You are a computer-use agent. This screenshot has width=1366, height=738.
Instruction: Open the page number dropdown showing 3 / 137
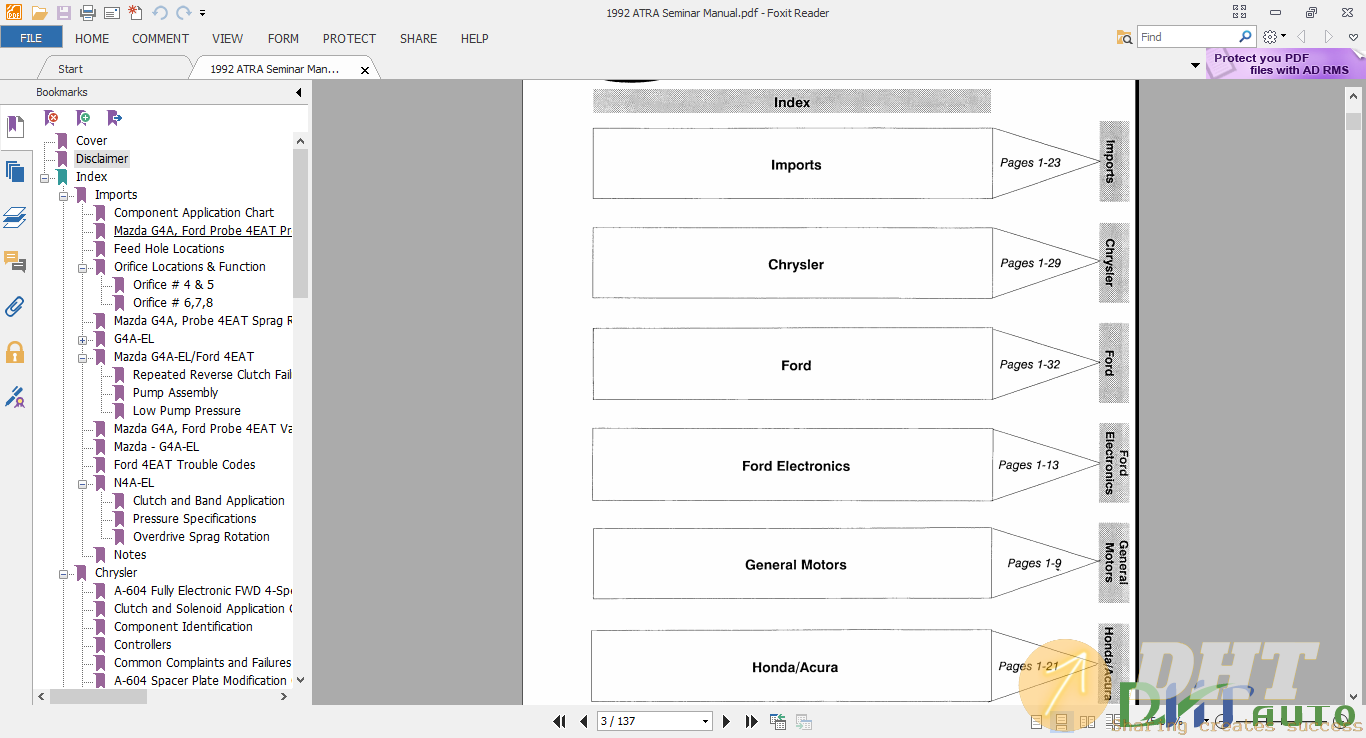(x=705, y=721)
